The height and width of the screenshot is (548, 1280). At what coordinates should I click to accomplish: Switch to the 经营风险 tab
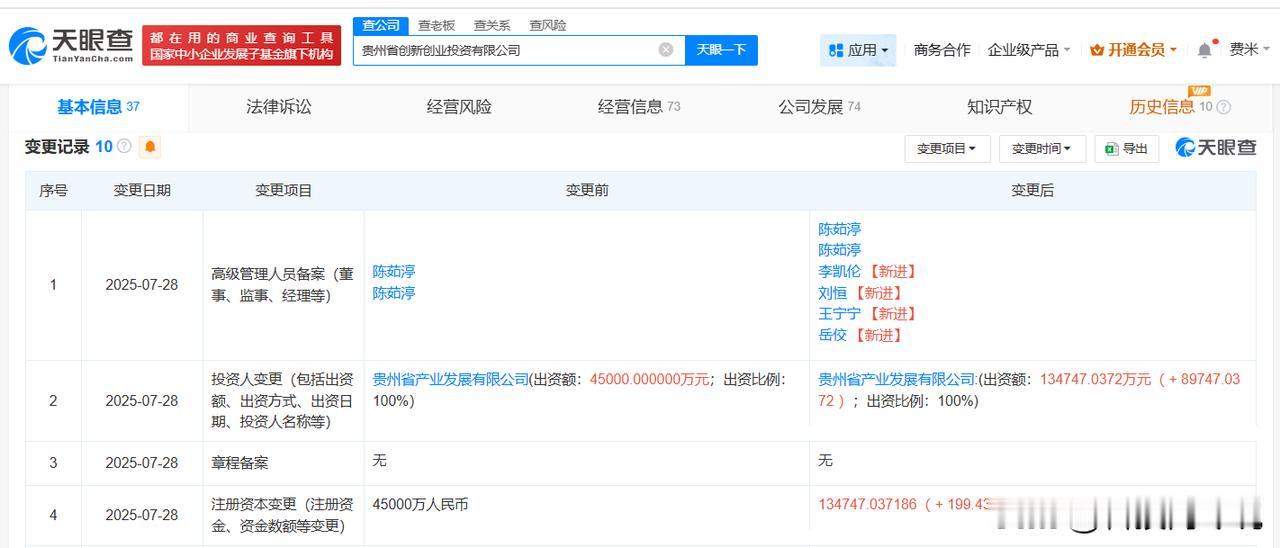click(x=459, y=107)
